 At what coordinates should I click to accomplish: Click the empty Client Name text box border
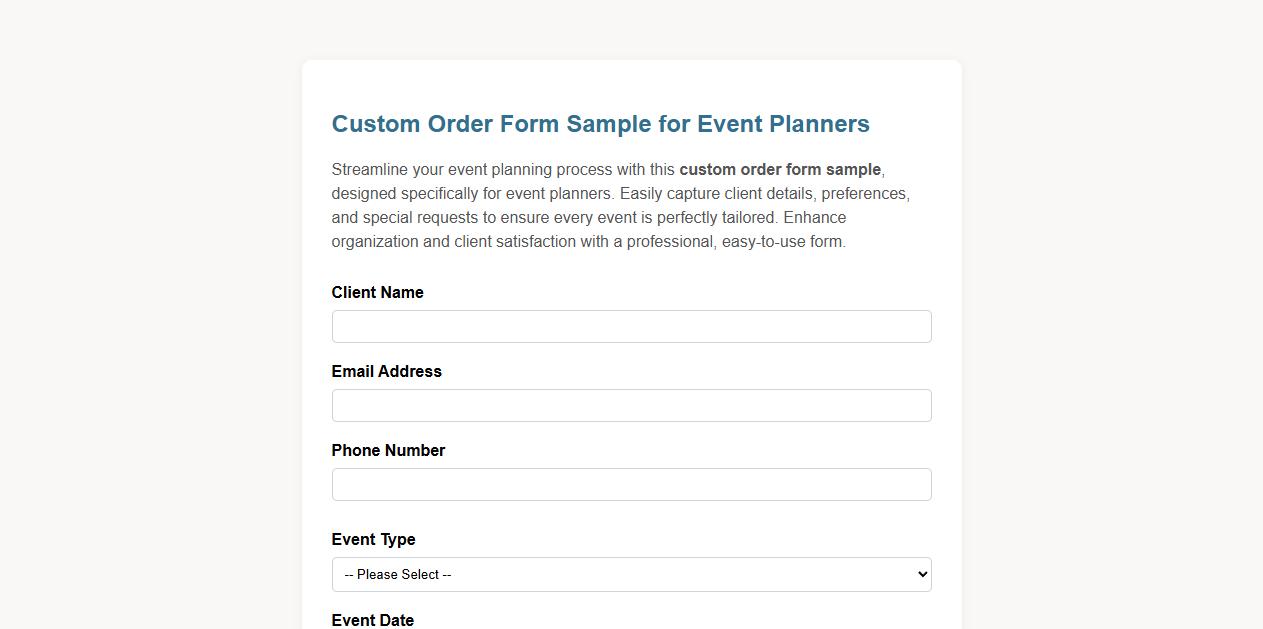point(631,311)
